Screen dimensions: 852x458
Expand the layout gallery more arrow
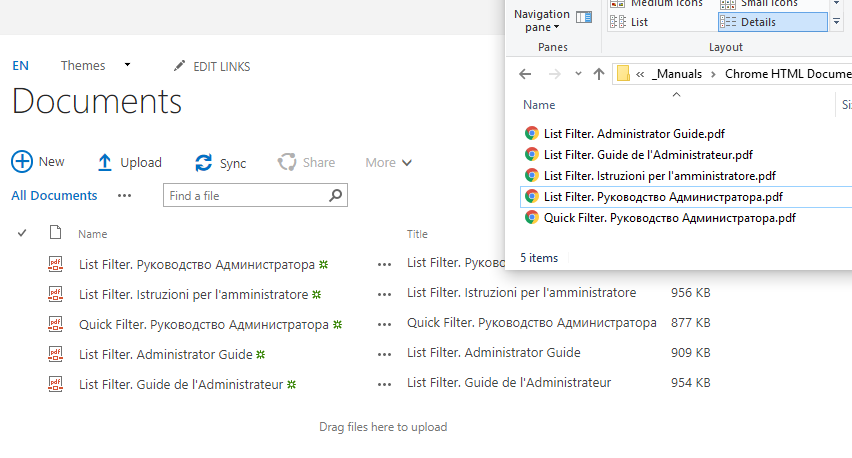pos(837,22)
